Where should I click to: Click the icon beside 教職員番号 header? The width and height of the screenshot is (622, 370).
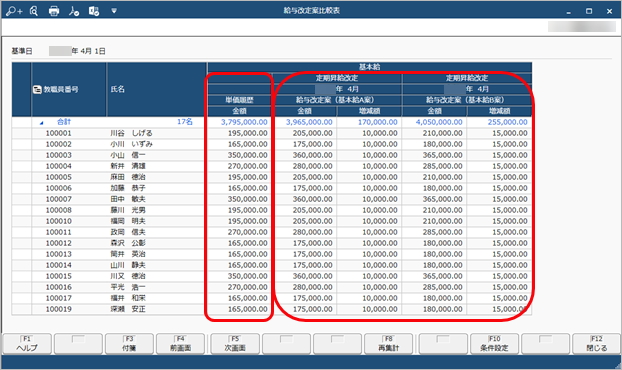coord(37,90)
